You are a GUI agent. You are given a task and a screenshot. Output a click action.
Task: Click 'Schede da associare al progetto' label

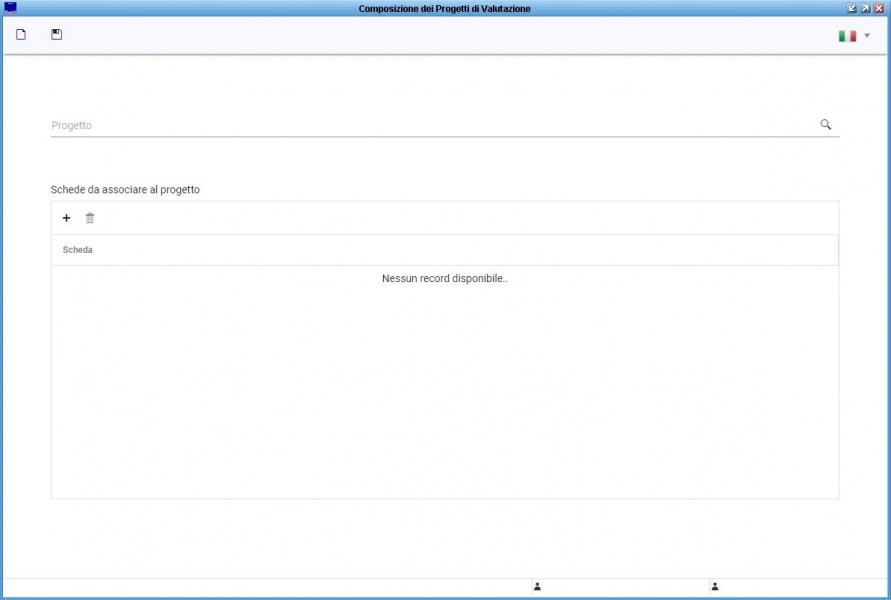(125, 190)
